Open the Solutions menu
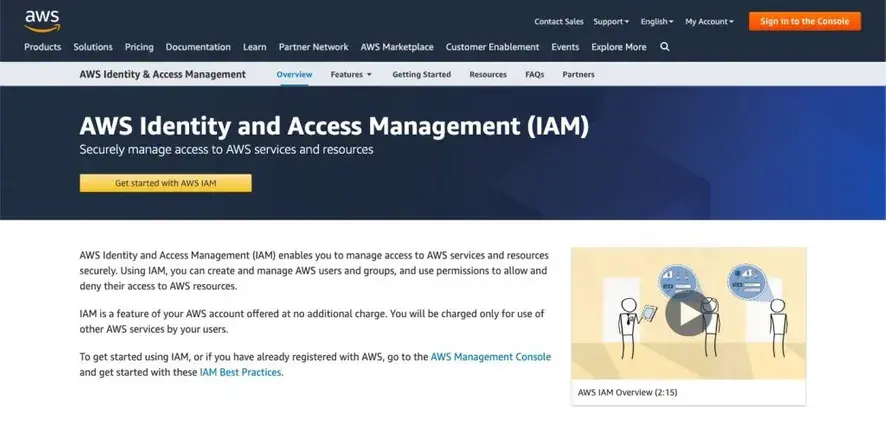 click(x=93, y=47)
